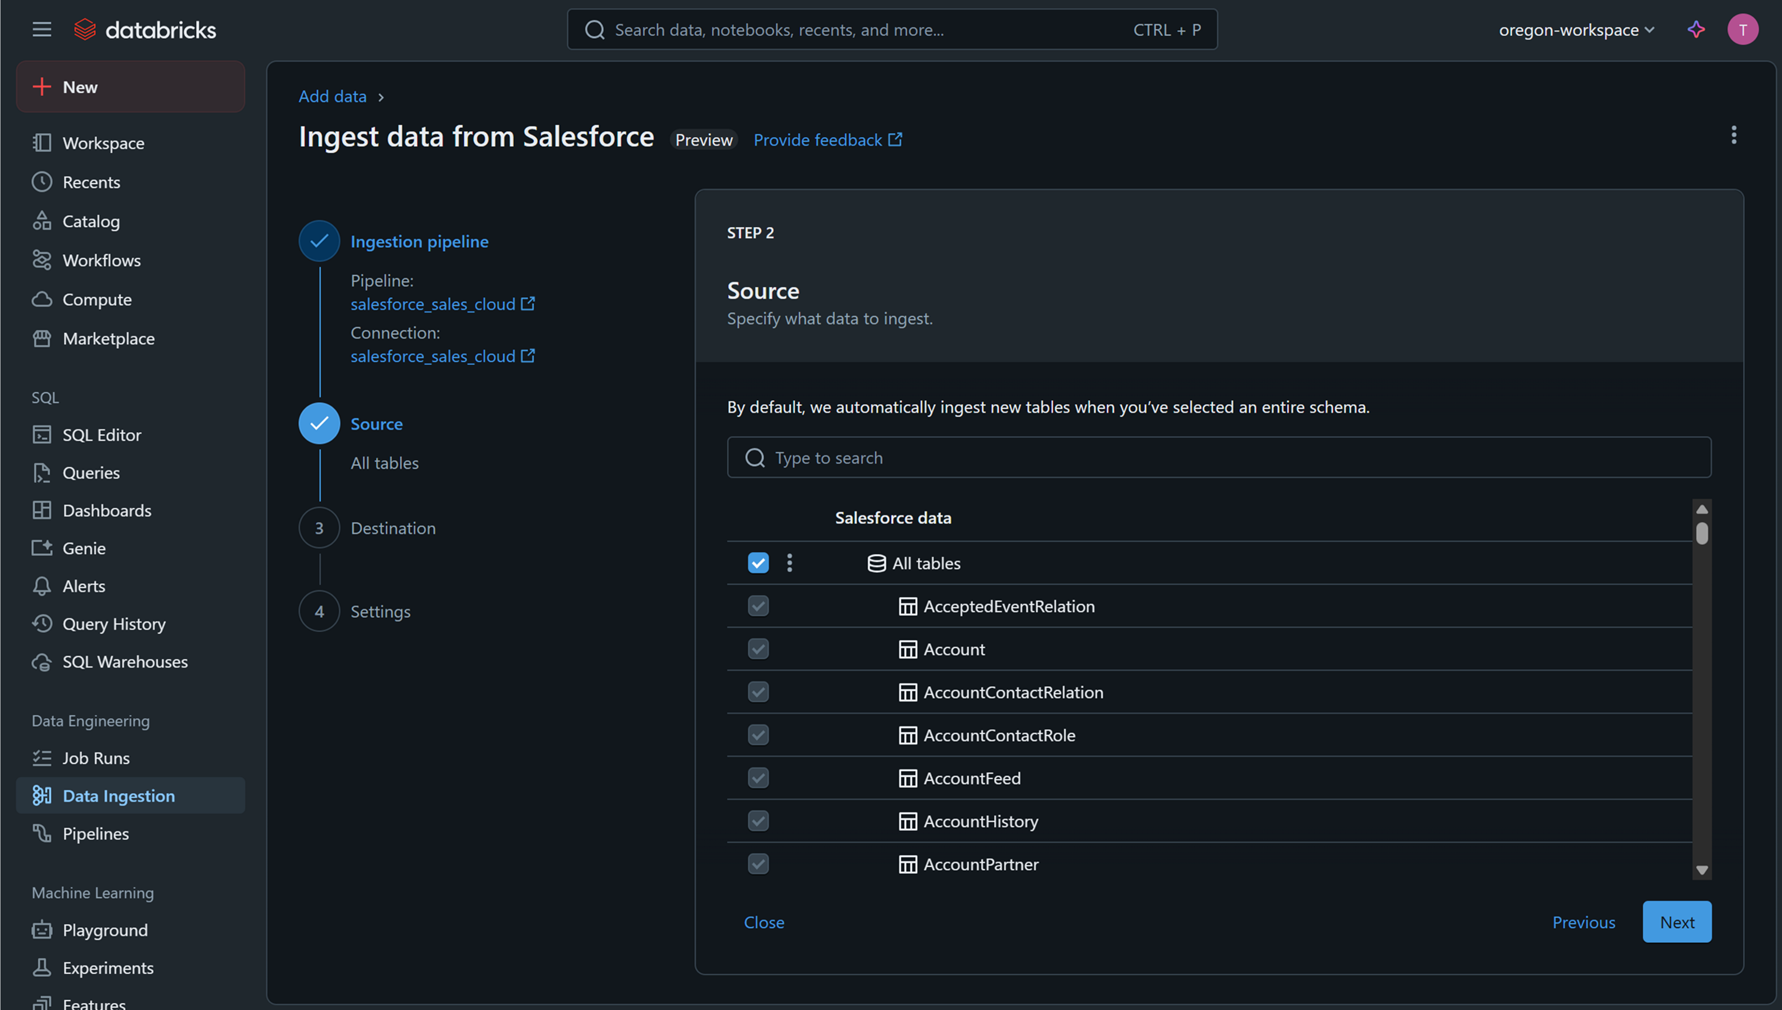The width and height of the screenshot is (1782, 1010).
Task: Click the table list scrollbar thumb
Action: pos(1702,532)
